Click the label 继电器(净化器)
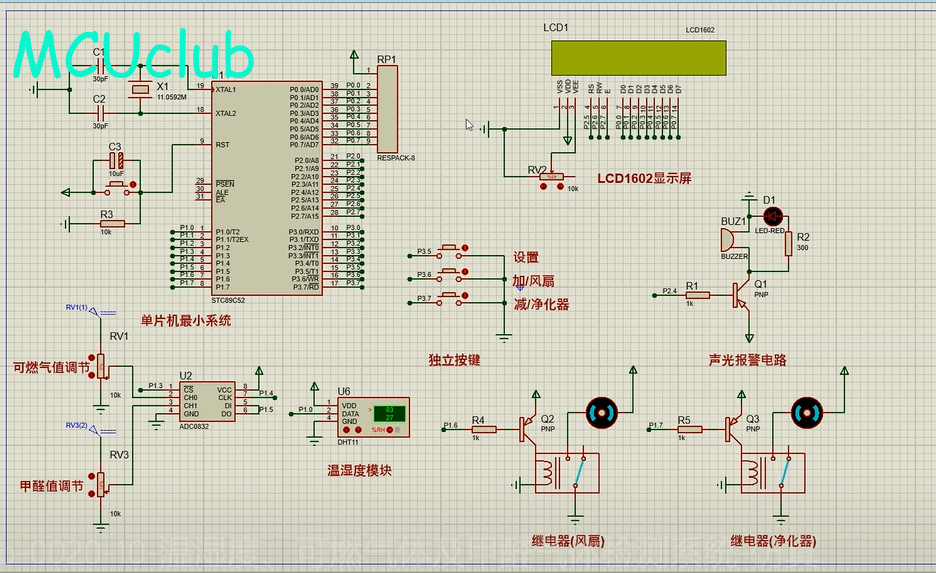 (773, 541)
